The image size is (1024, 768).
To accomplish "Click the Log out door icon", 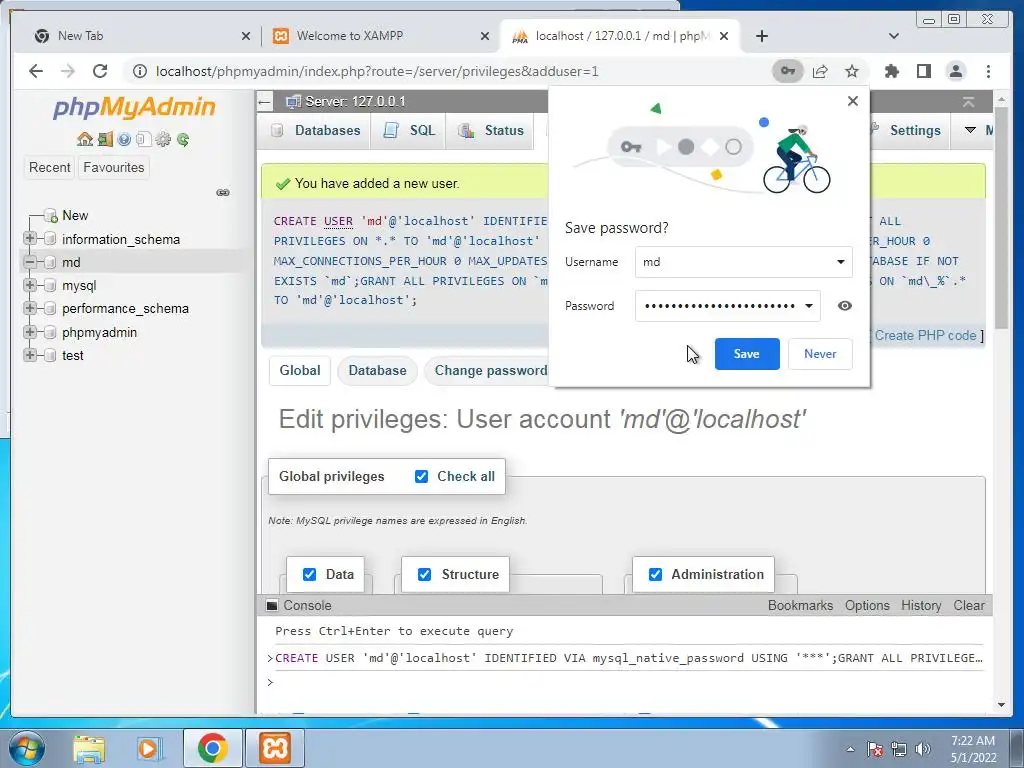I will (105, 139).
